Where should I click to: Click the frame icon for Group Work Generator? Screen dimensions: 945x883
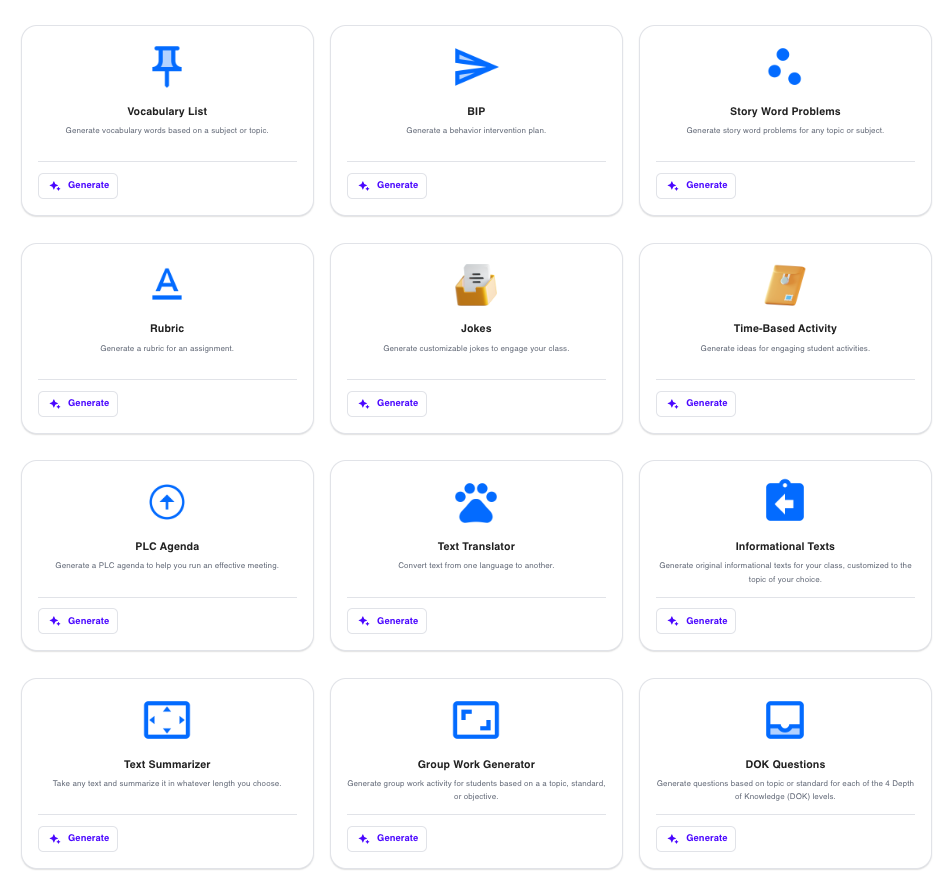coord(476,719)
